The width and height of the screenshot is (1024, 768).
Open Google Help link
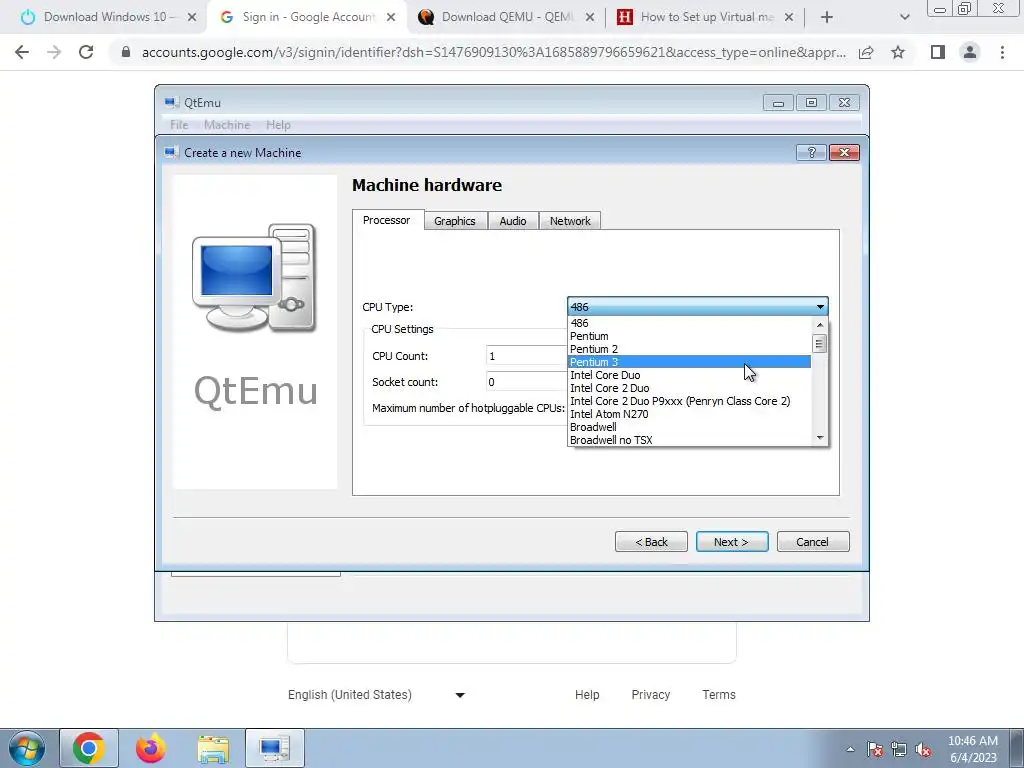pos(587,695)
